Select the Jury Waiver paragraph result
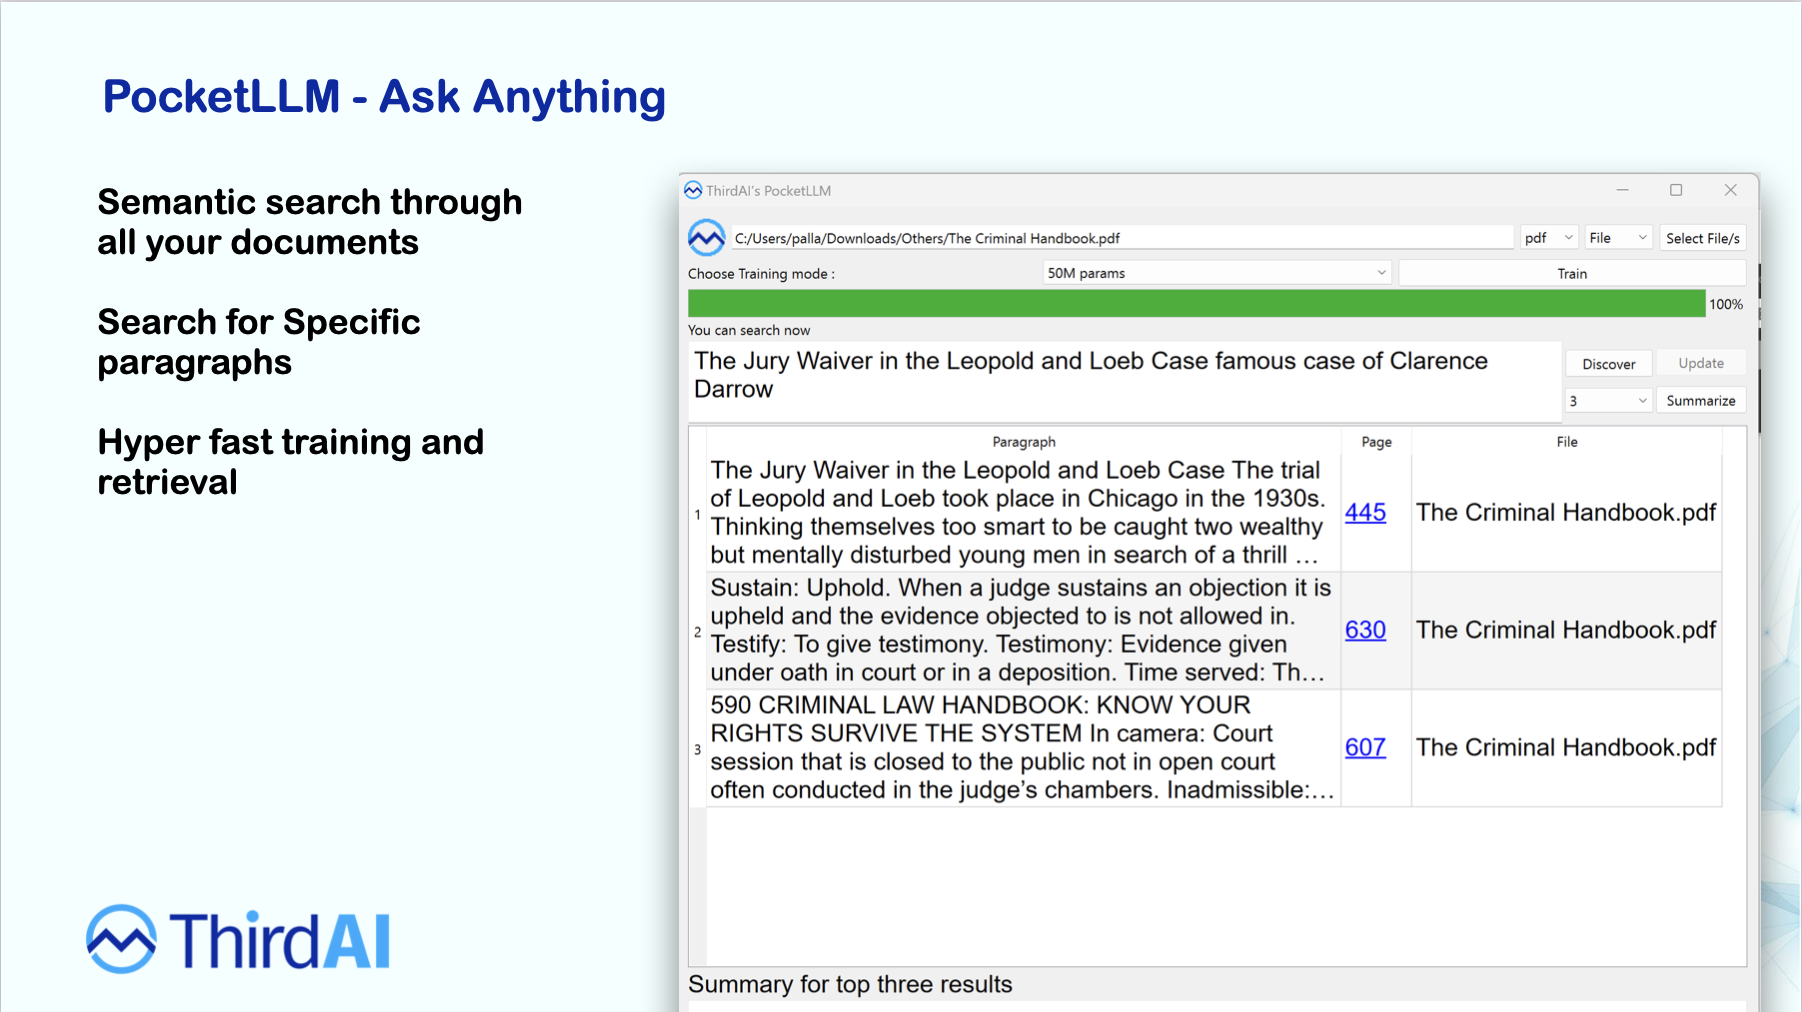This screenshot has height=1012, width=1802. [1023, 512]
